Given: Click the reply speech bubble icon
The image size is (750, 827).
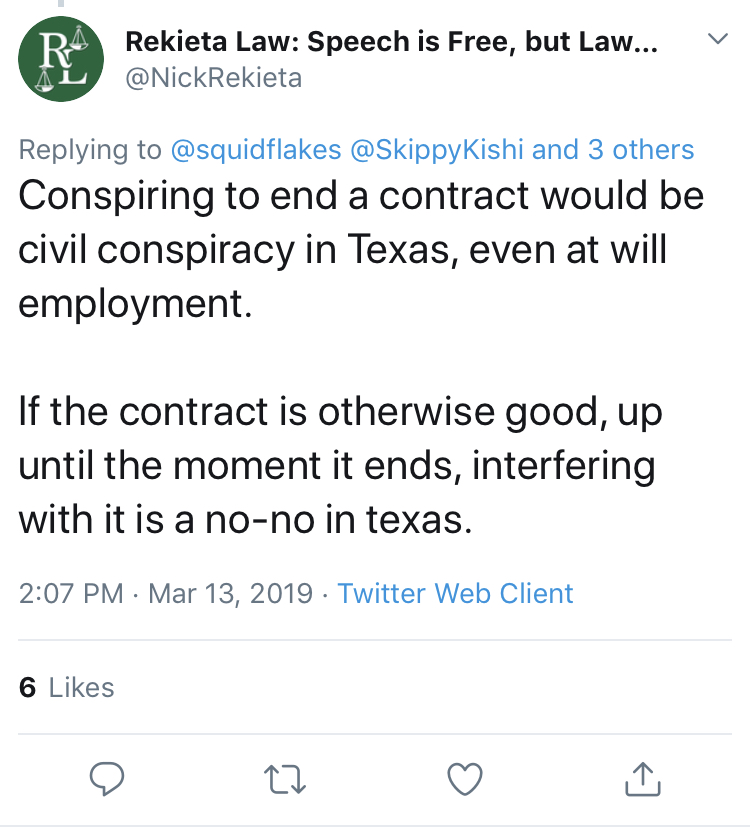Looking at the screenshot, I should [107, 778].
